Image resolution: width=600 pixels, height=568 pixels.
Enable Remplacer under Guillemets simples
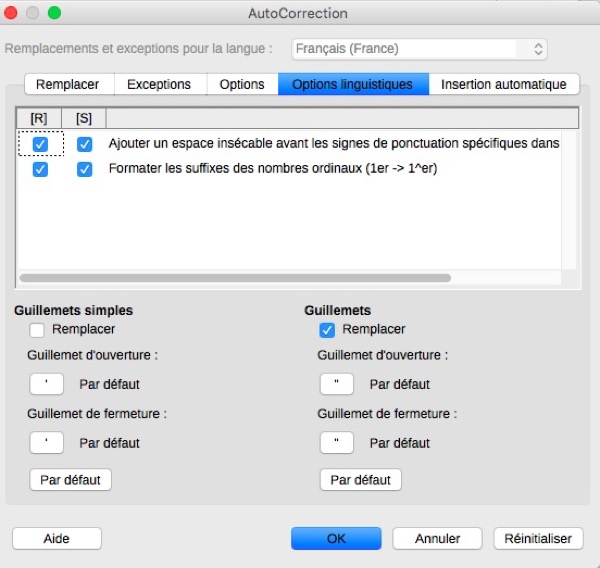(x=37, y=329)
